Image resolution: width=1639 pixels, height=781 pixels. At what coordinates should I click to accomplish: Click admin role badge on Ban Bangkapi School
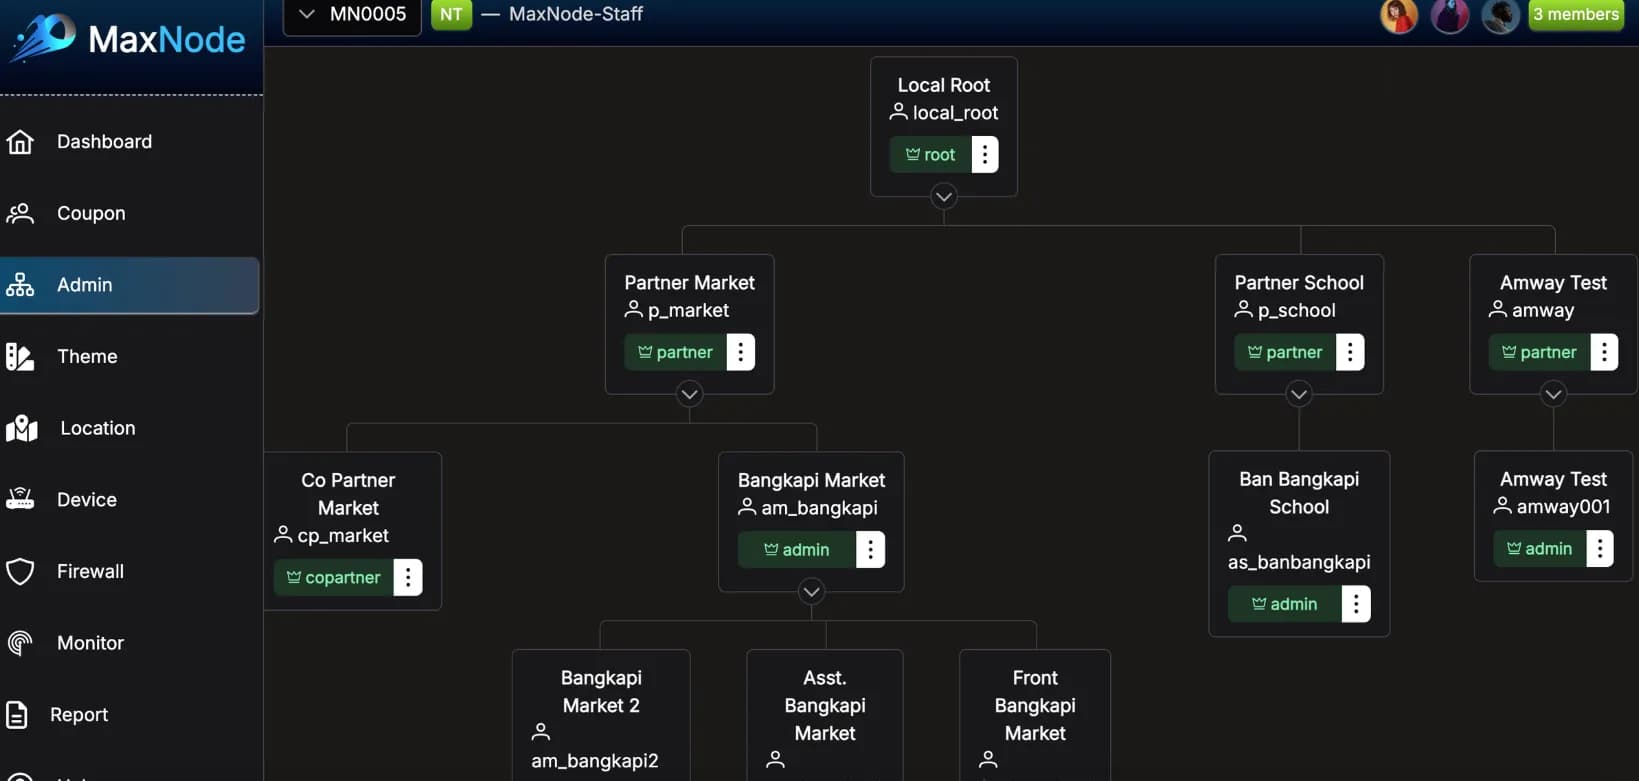(x=1285, y=604)
